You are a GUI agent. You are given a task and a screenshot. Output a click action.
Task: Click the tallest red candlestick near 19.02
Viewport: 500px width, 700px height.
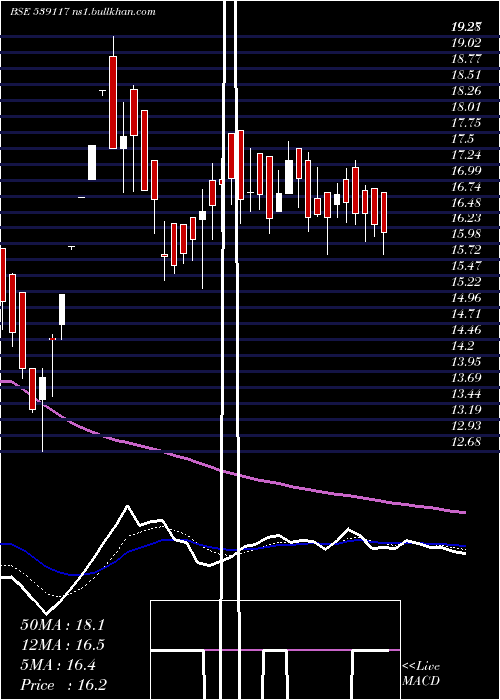coord(113,103)
